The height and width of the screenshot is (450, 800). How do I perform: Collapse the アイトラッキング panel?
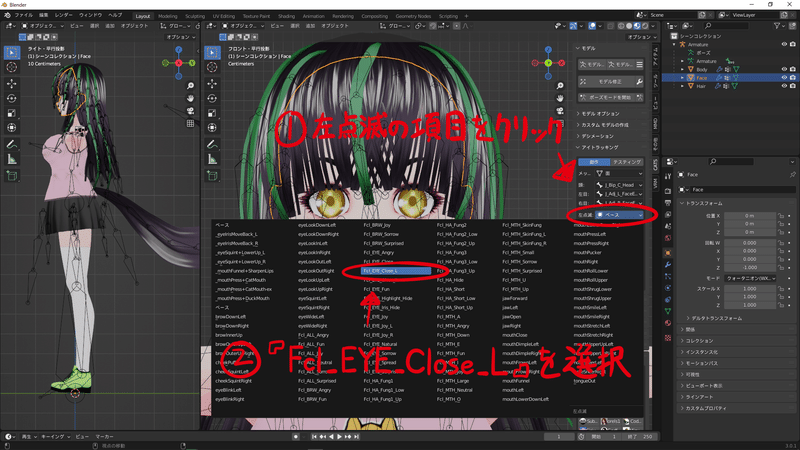click(599, 147)
